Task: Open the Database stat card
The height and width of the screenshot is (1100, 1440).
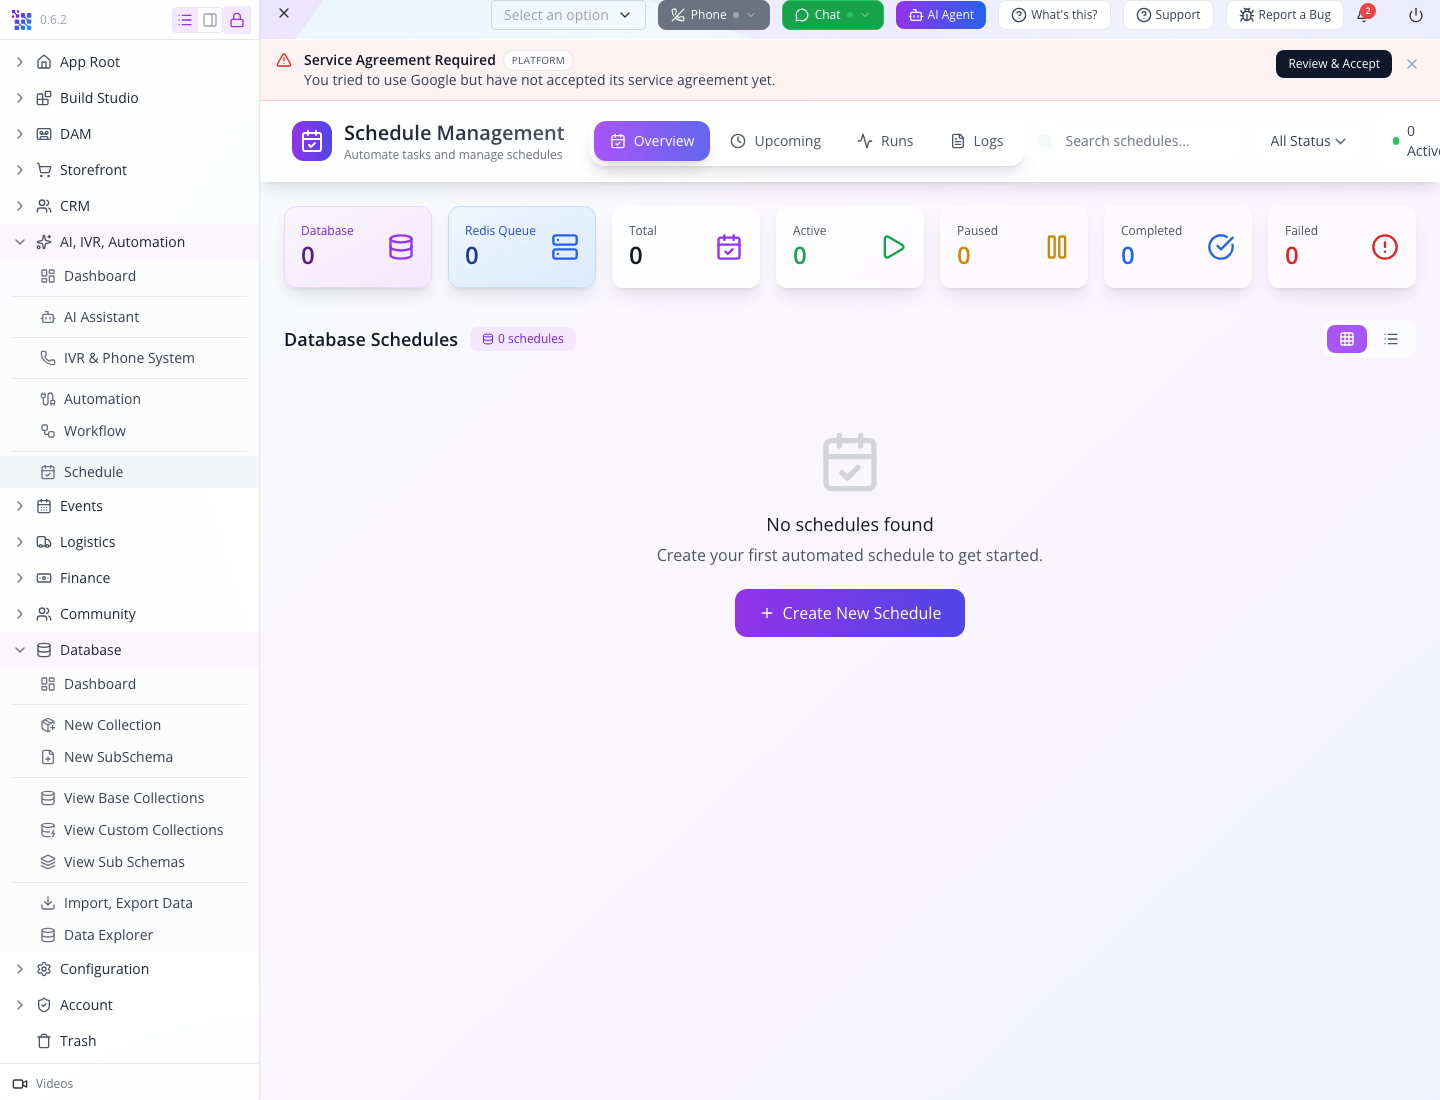Action: tap(358, 247)
